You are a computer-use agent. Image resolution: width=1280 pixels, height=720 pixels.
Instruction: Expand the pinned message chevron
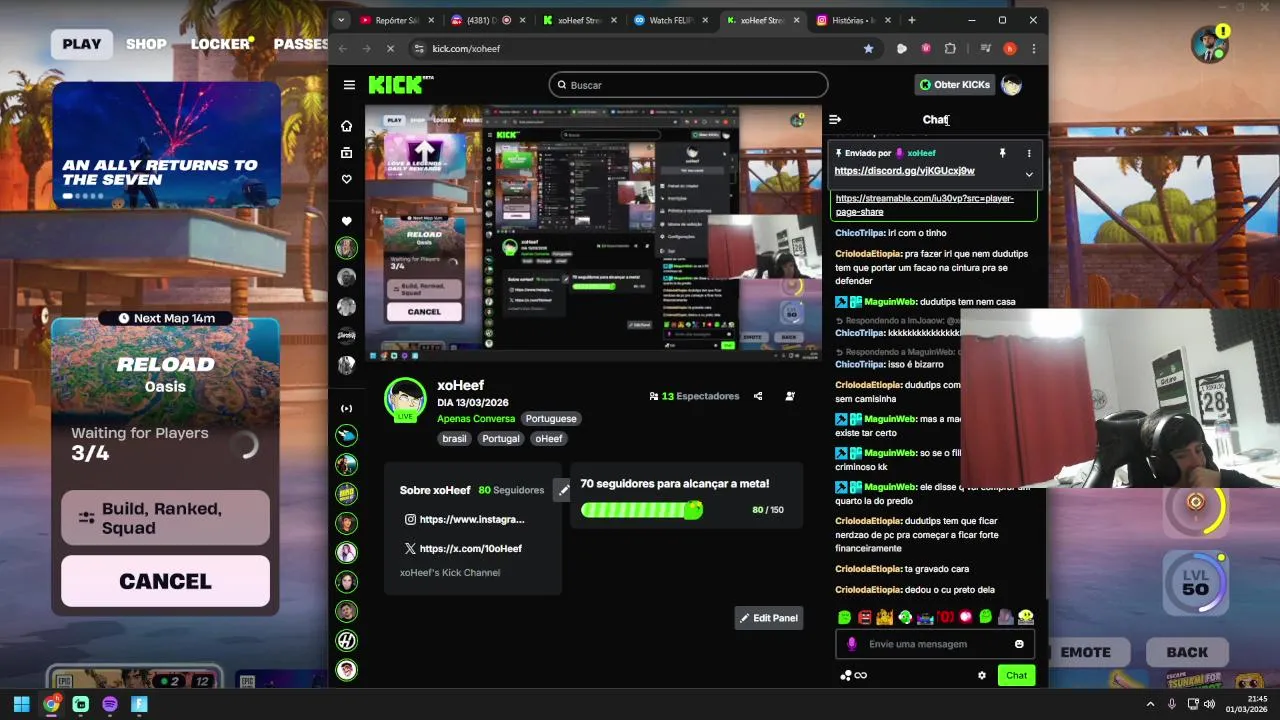tap(1028, 174)
